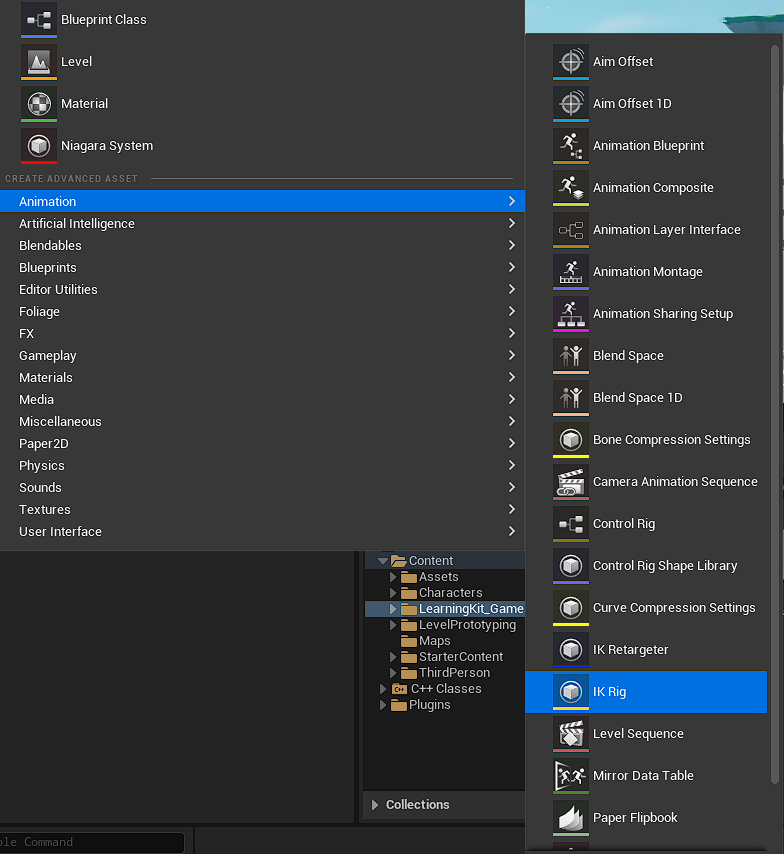This screenshot has width=784, height=854.
Task: Click the Aim Offset icon
Action: click(570, 62)
